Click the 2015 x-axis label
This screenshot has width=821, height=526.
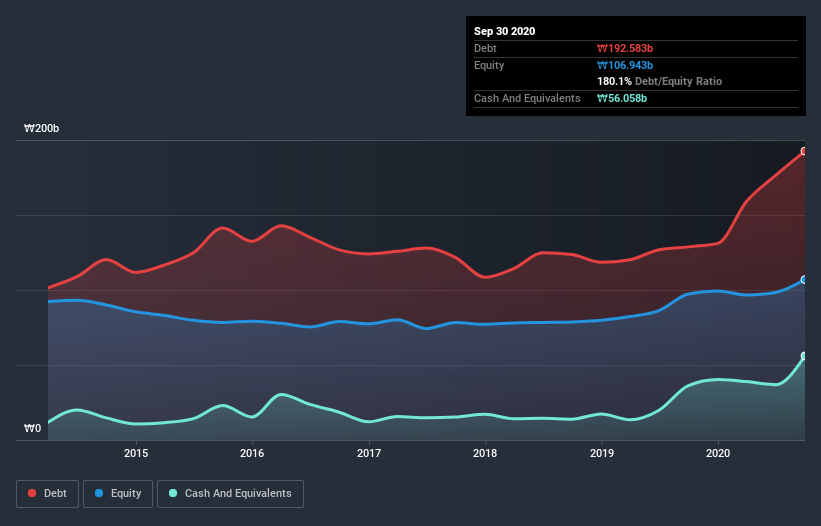136,453
